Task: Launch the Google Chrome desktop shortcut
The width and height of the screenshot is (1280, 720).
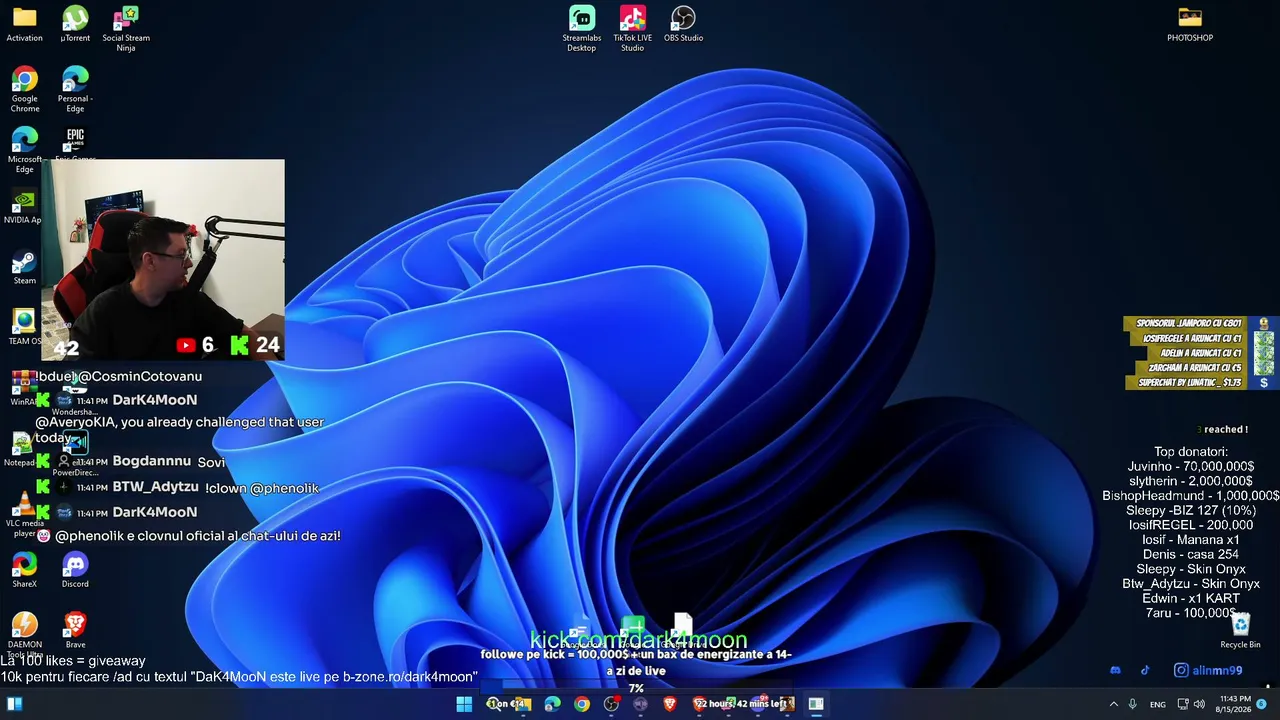Action: click(25, 90)
